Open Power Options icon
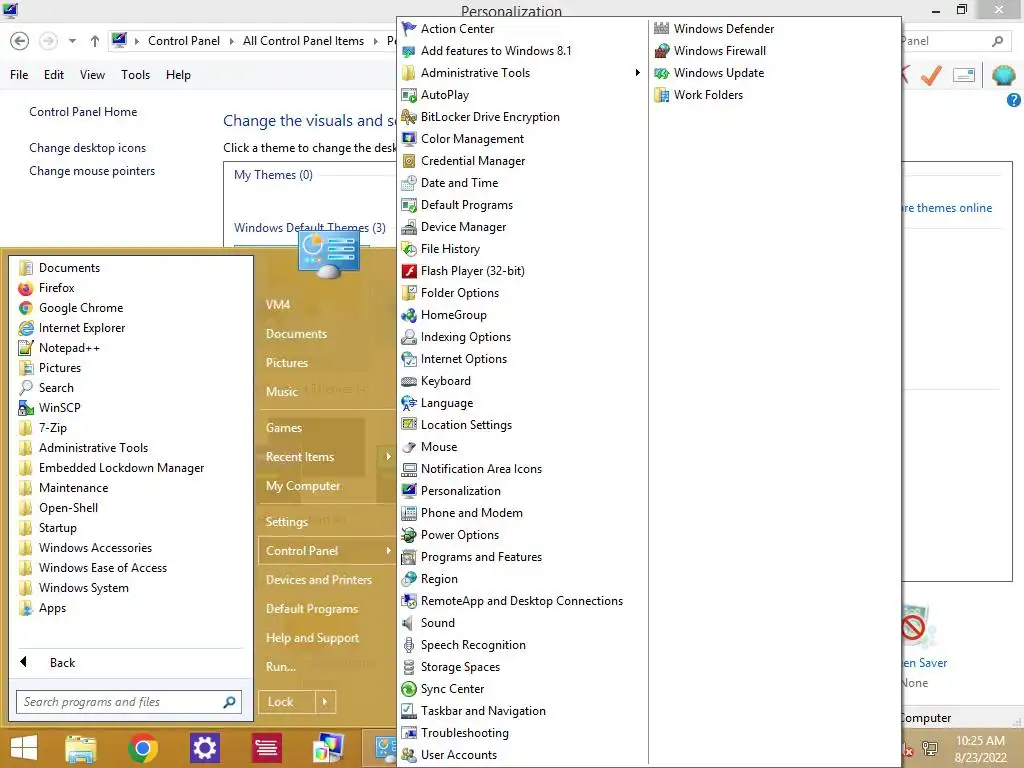1024x768 pixels. tap(409, 535)
